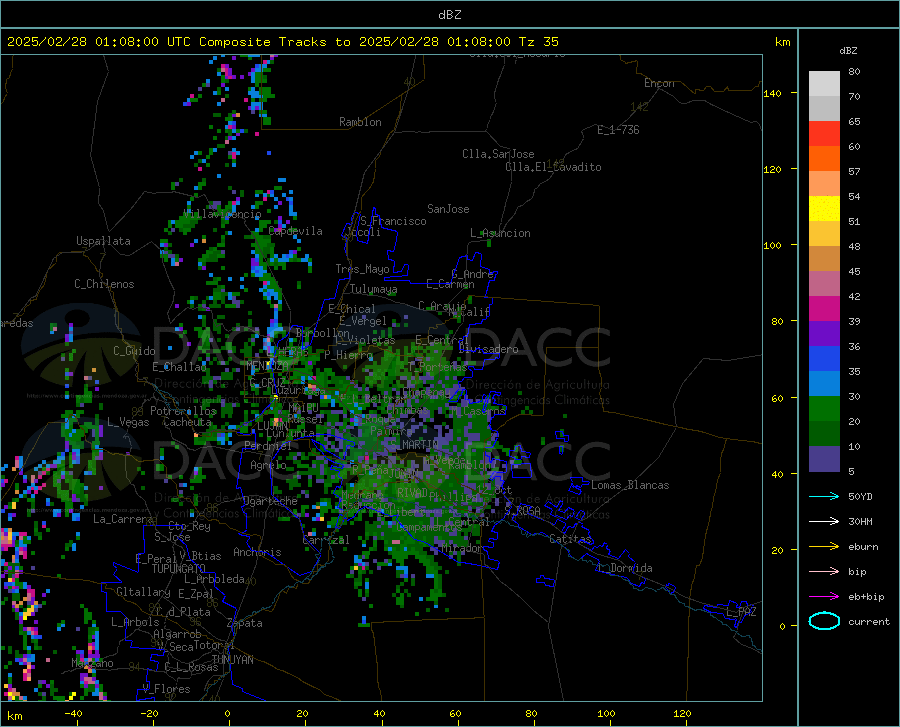Pick the light blue 30-35 dBZ swatch

(x=824, y=384)
